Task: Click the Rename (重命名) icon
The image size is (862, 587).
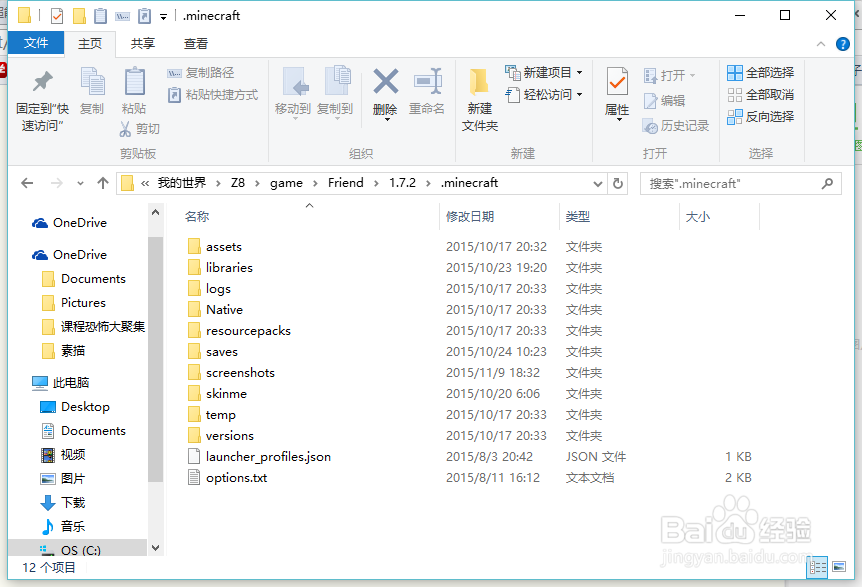Action: [427, 81]
